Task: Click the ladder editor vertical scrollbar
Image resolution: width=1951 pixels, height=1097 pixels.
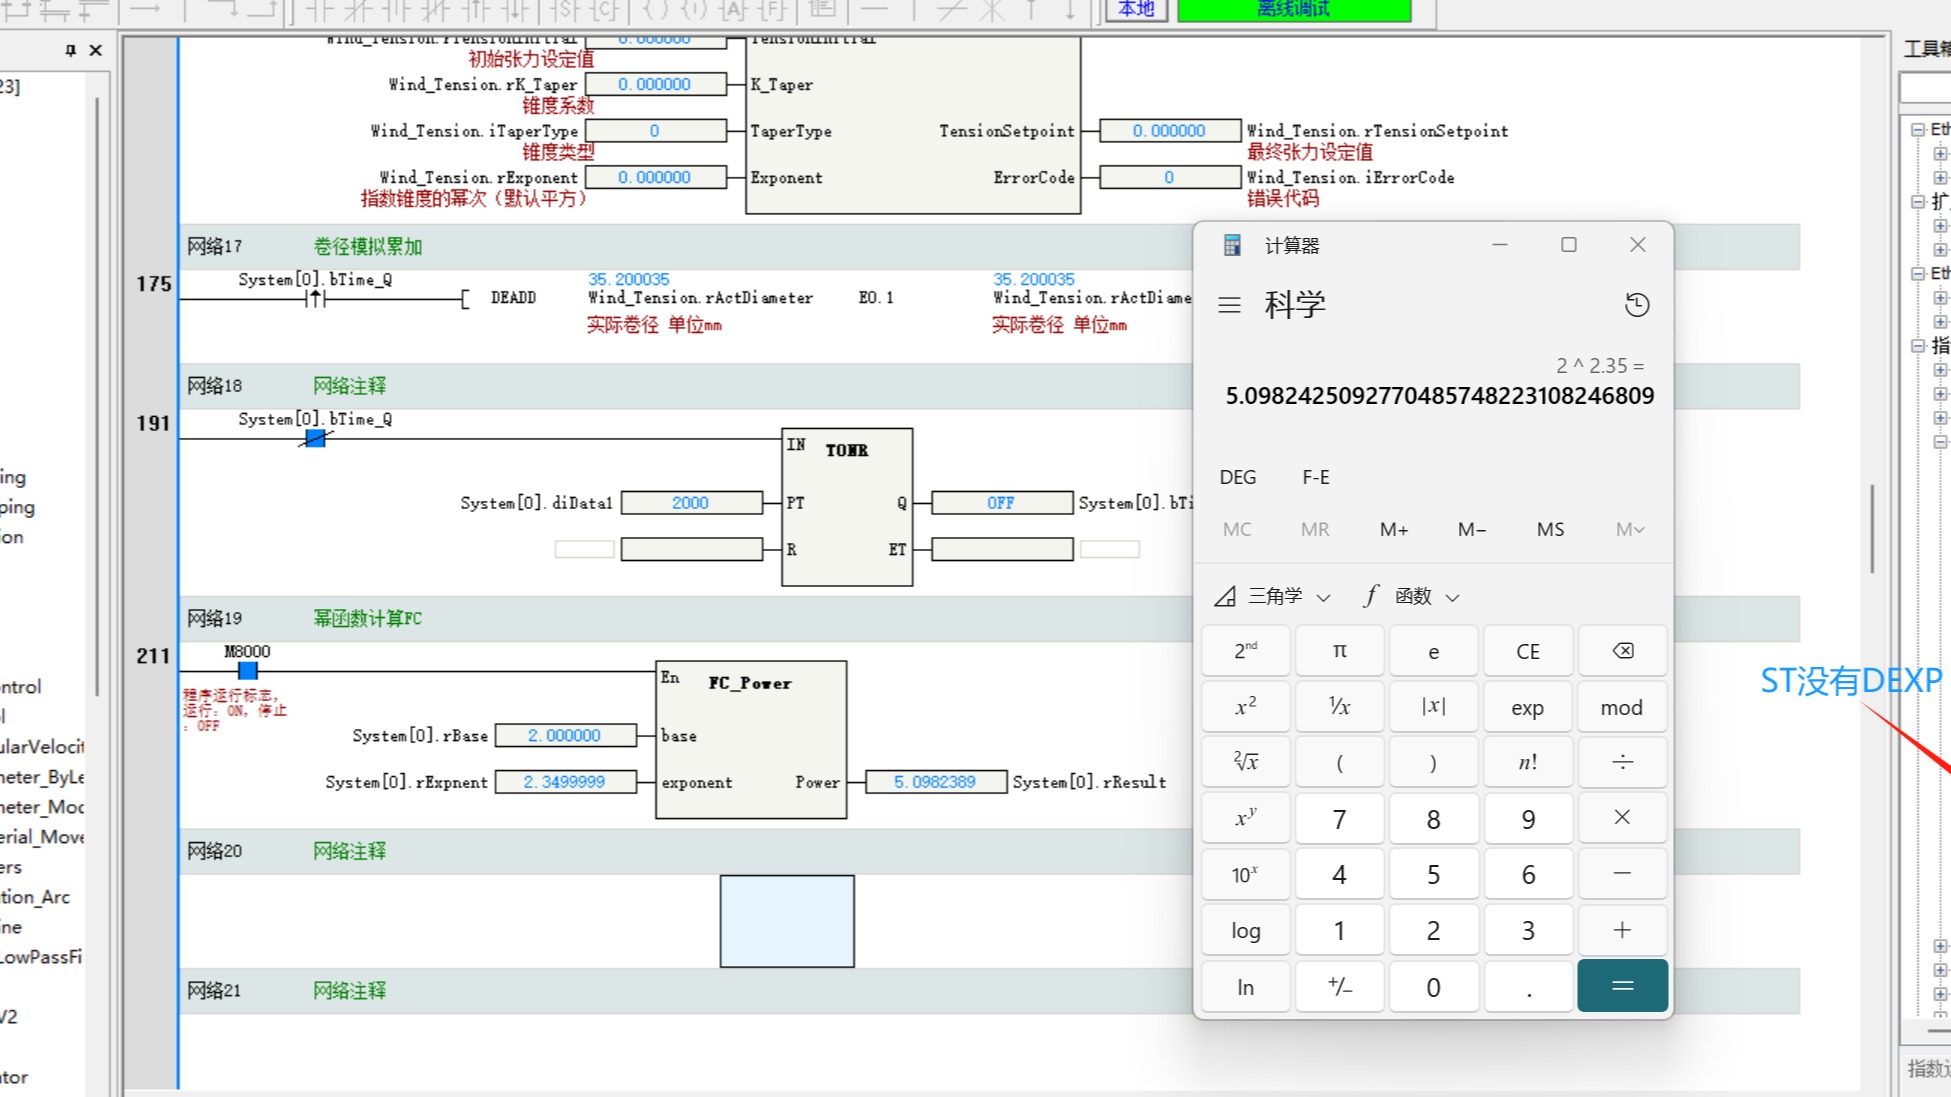Action: 1871,528
